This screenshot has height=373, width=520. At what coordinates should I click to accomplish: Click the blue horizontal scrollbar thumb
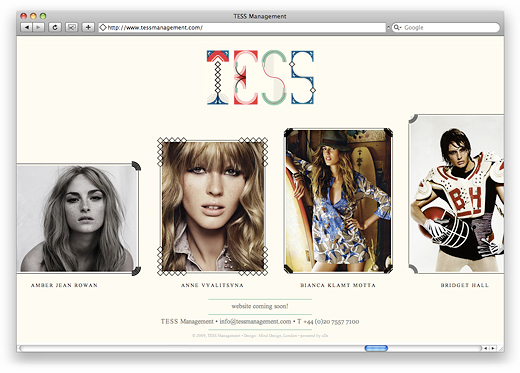click(x=376, y=348)
